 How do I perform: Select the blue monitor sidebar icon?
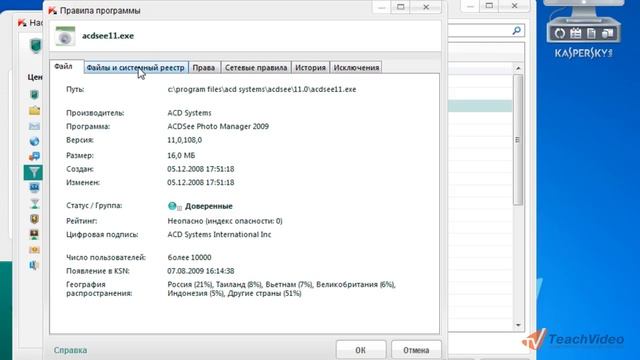34,188
